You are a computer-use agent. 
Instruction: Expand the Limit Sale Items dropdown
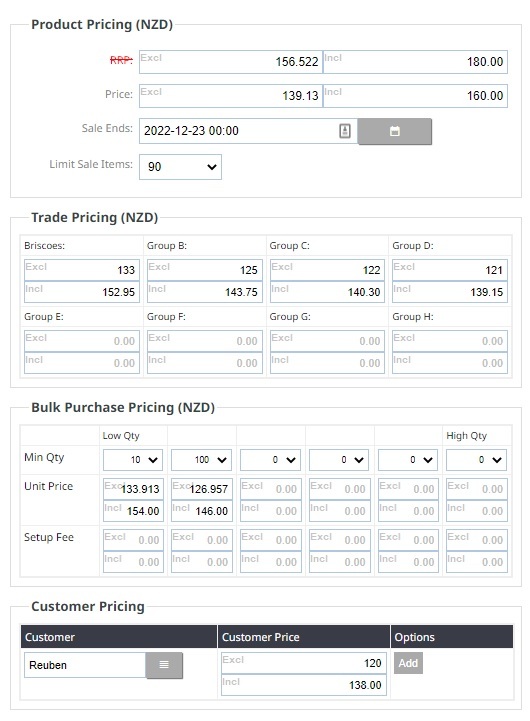click(180, 167)
